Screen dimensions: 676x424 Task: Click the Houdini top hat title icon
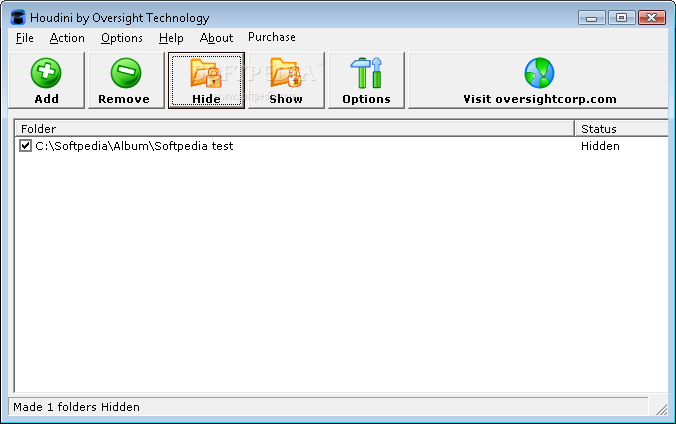18,18
